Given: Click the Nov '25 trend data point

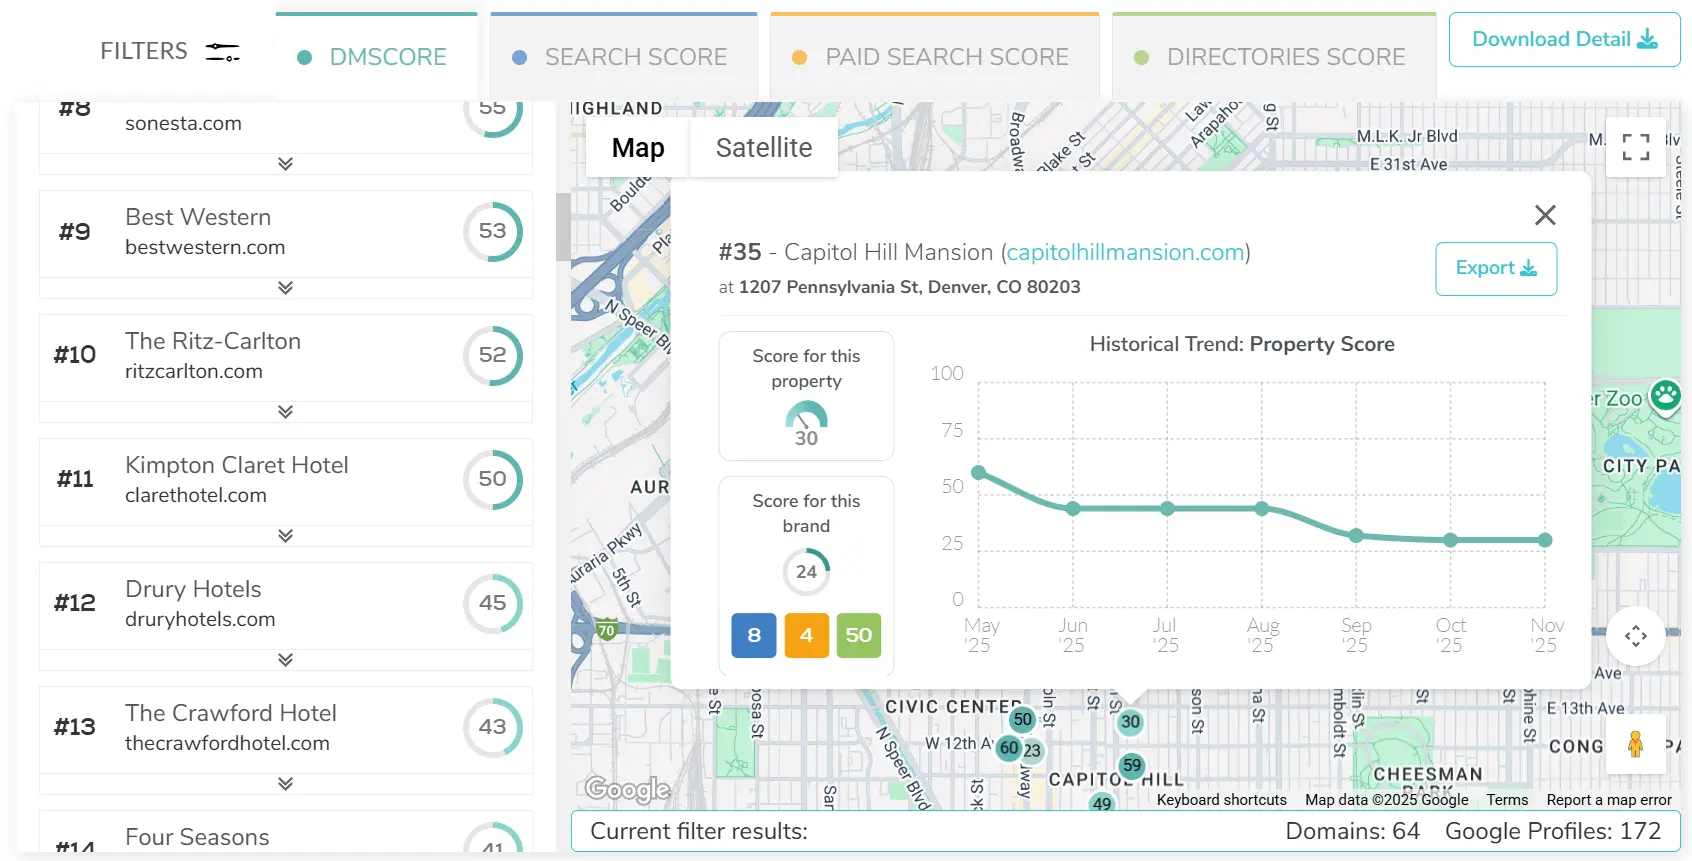Looking at the screenshot, I should [x=1545, y=540].
